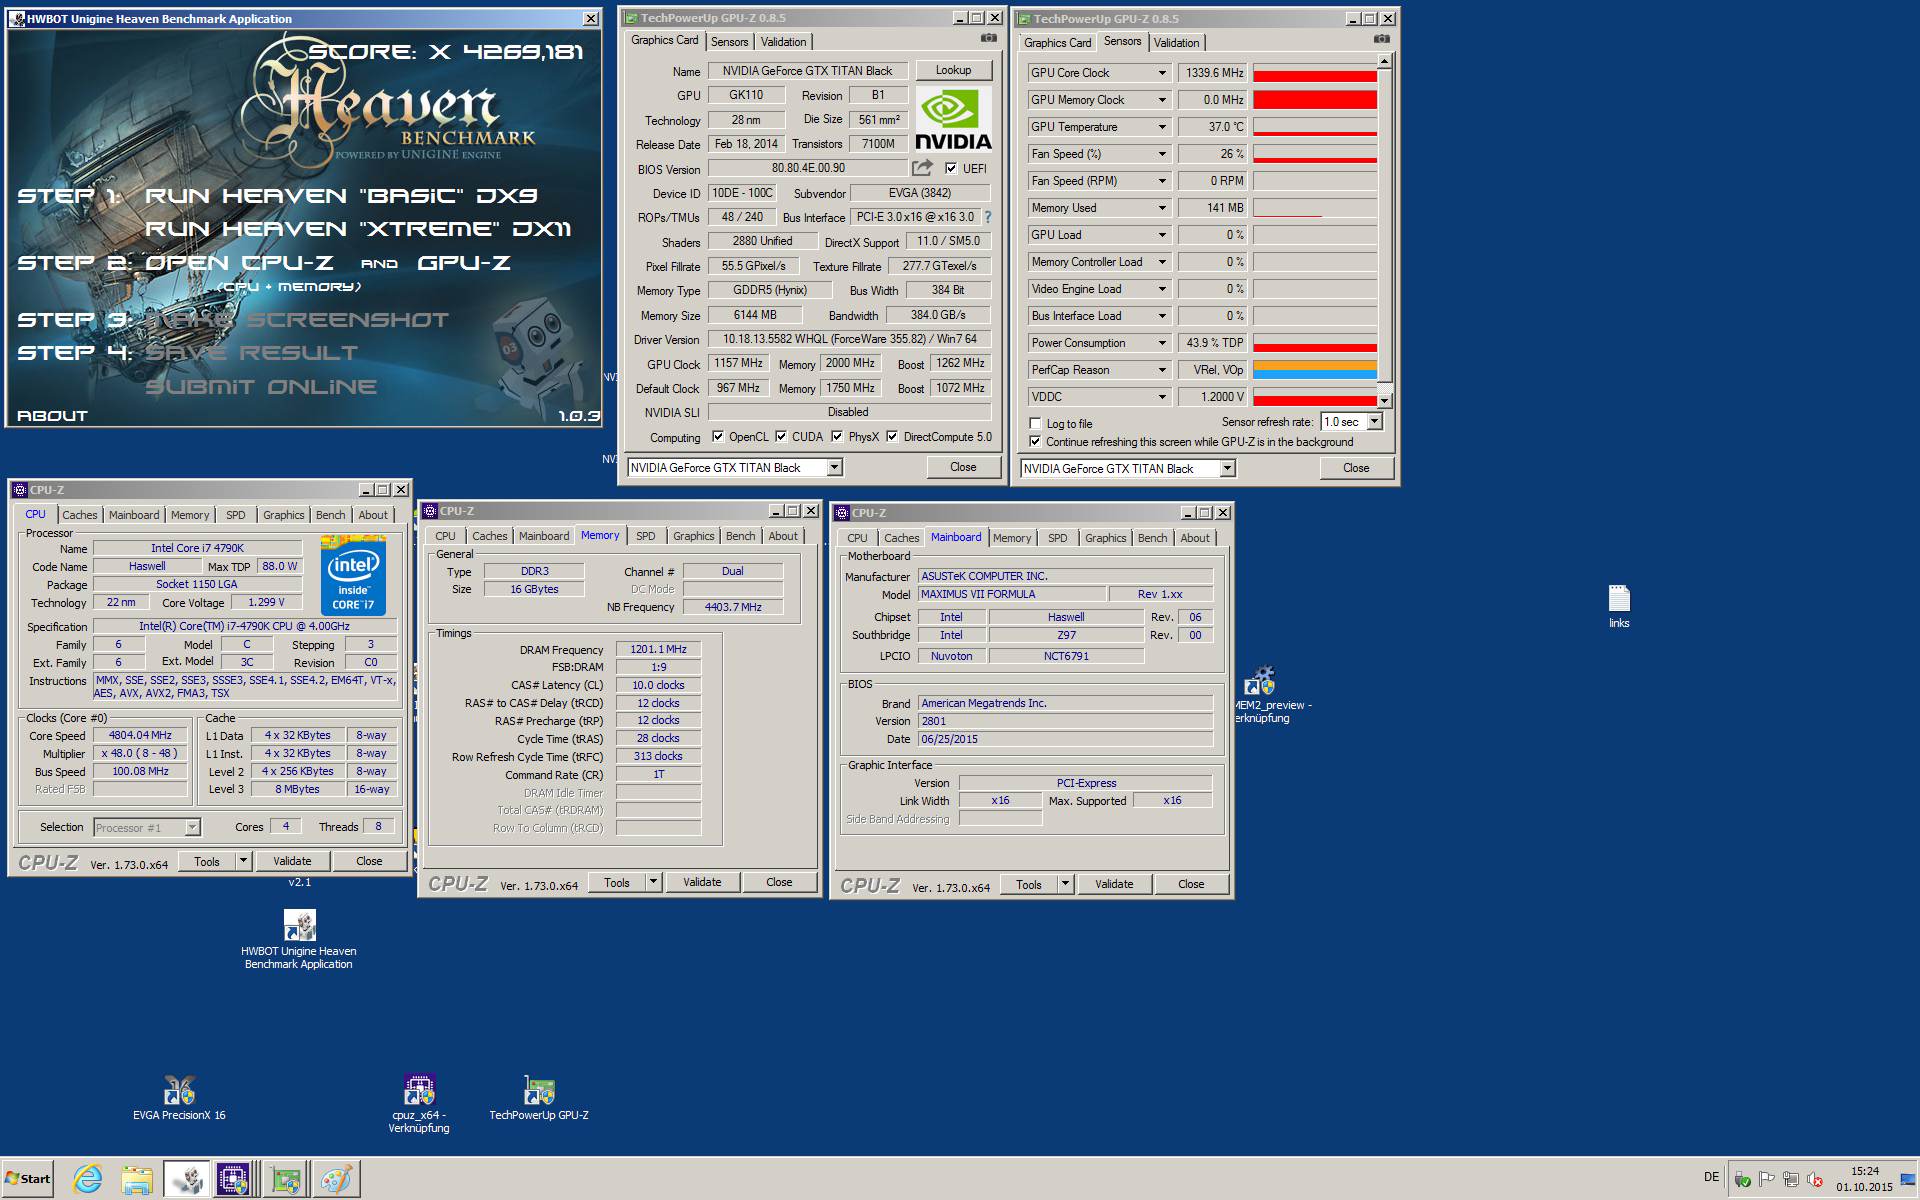
Task: Open PerfCap Reason sensor dropdown
Action: pos(1162,370)
